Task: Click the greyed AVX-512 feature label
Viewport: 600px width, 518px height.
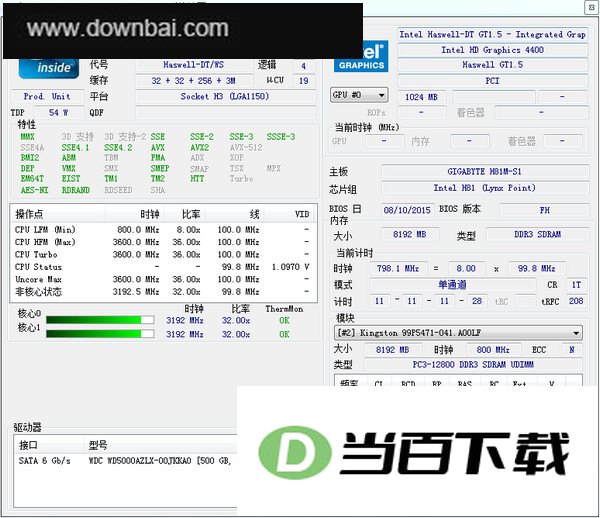Action: tap(246, 148)
